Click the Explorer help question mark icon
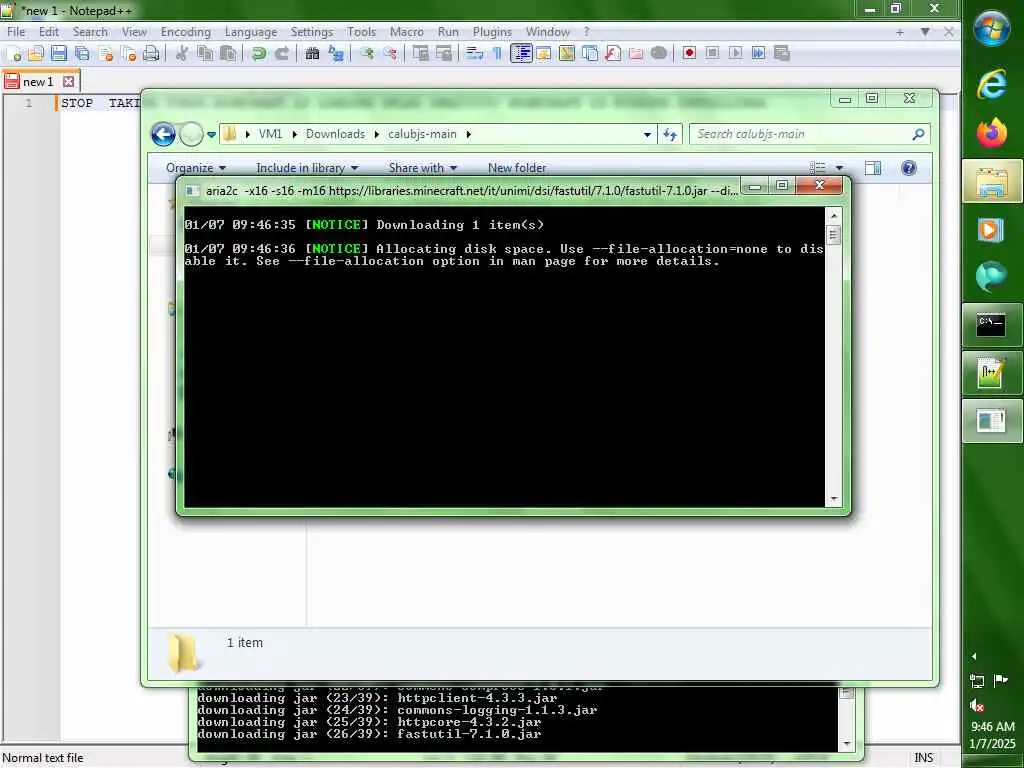1024x768 pixels. (908, 168)
